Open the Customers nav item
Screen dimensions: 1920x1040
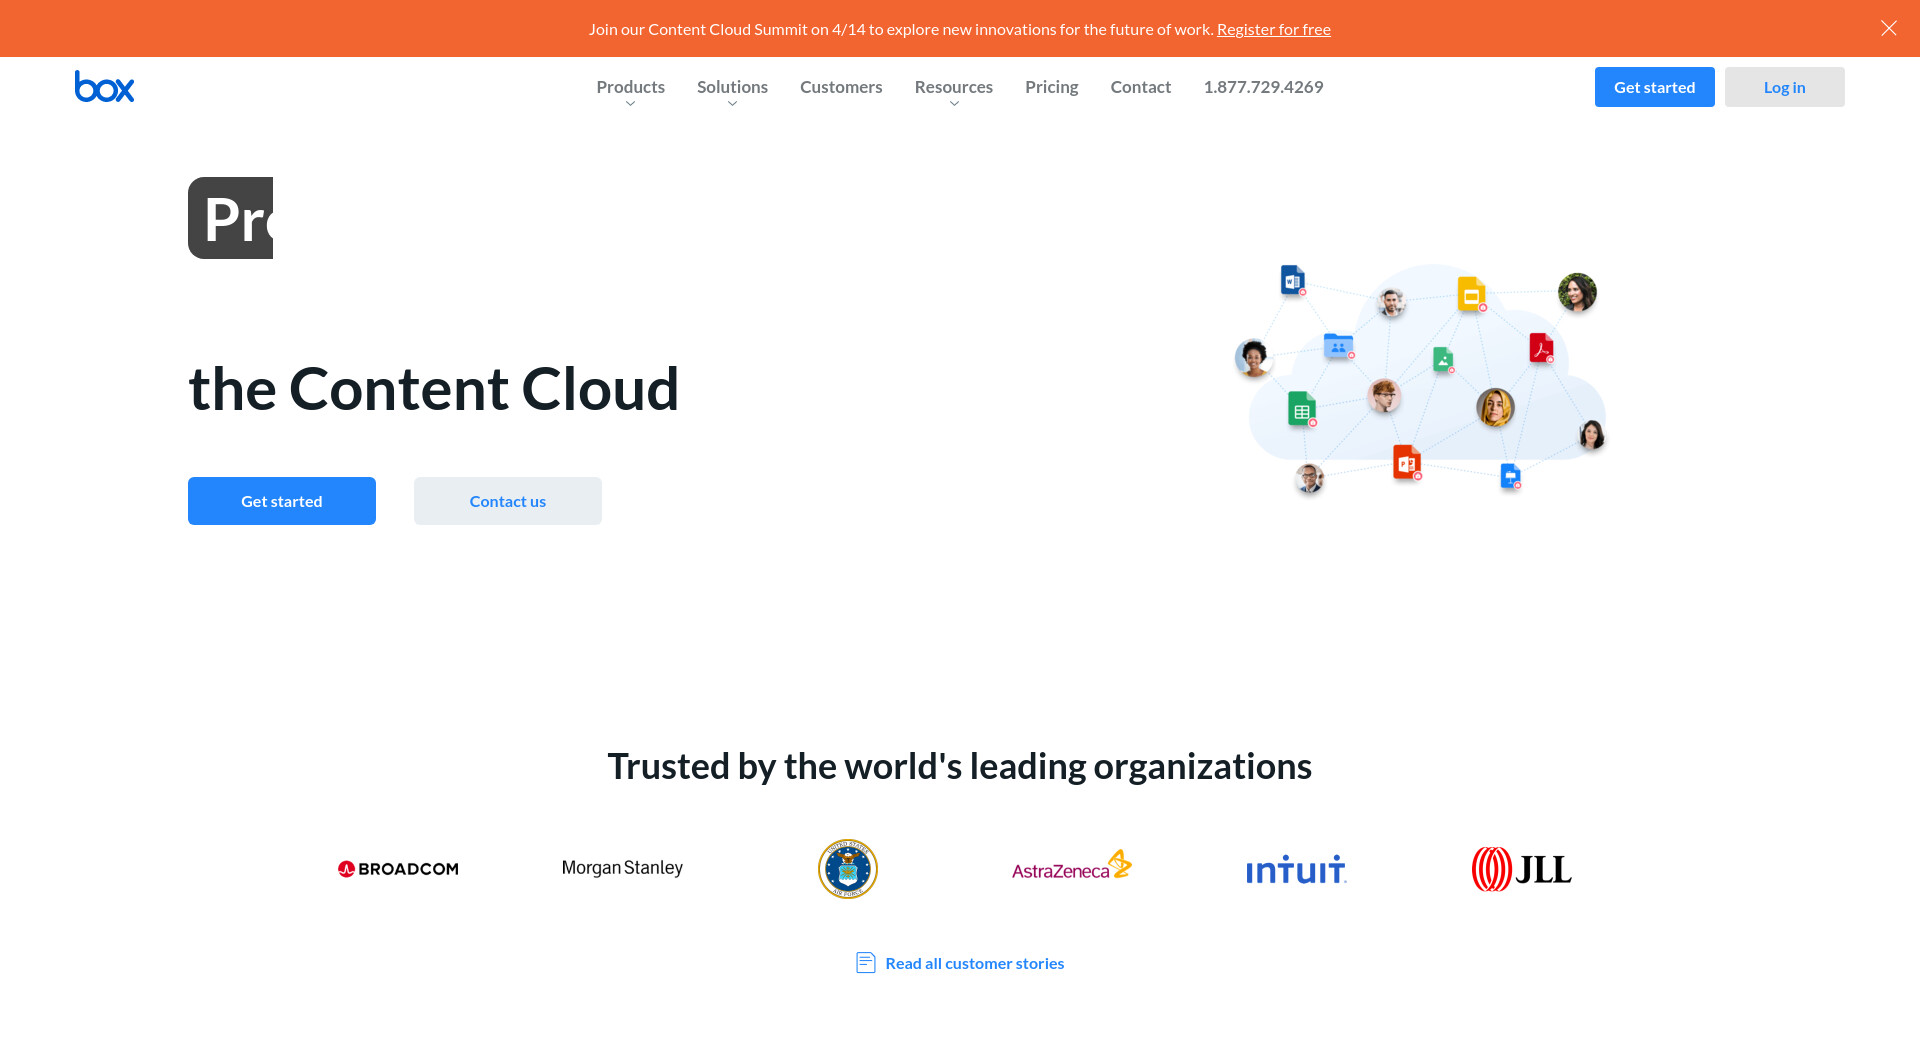click(841, 87)
